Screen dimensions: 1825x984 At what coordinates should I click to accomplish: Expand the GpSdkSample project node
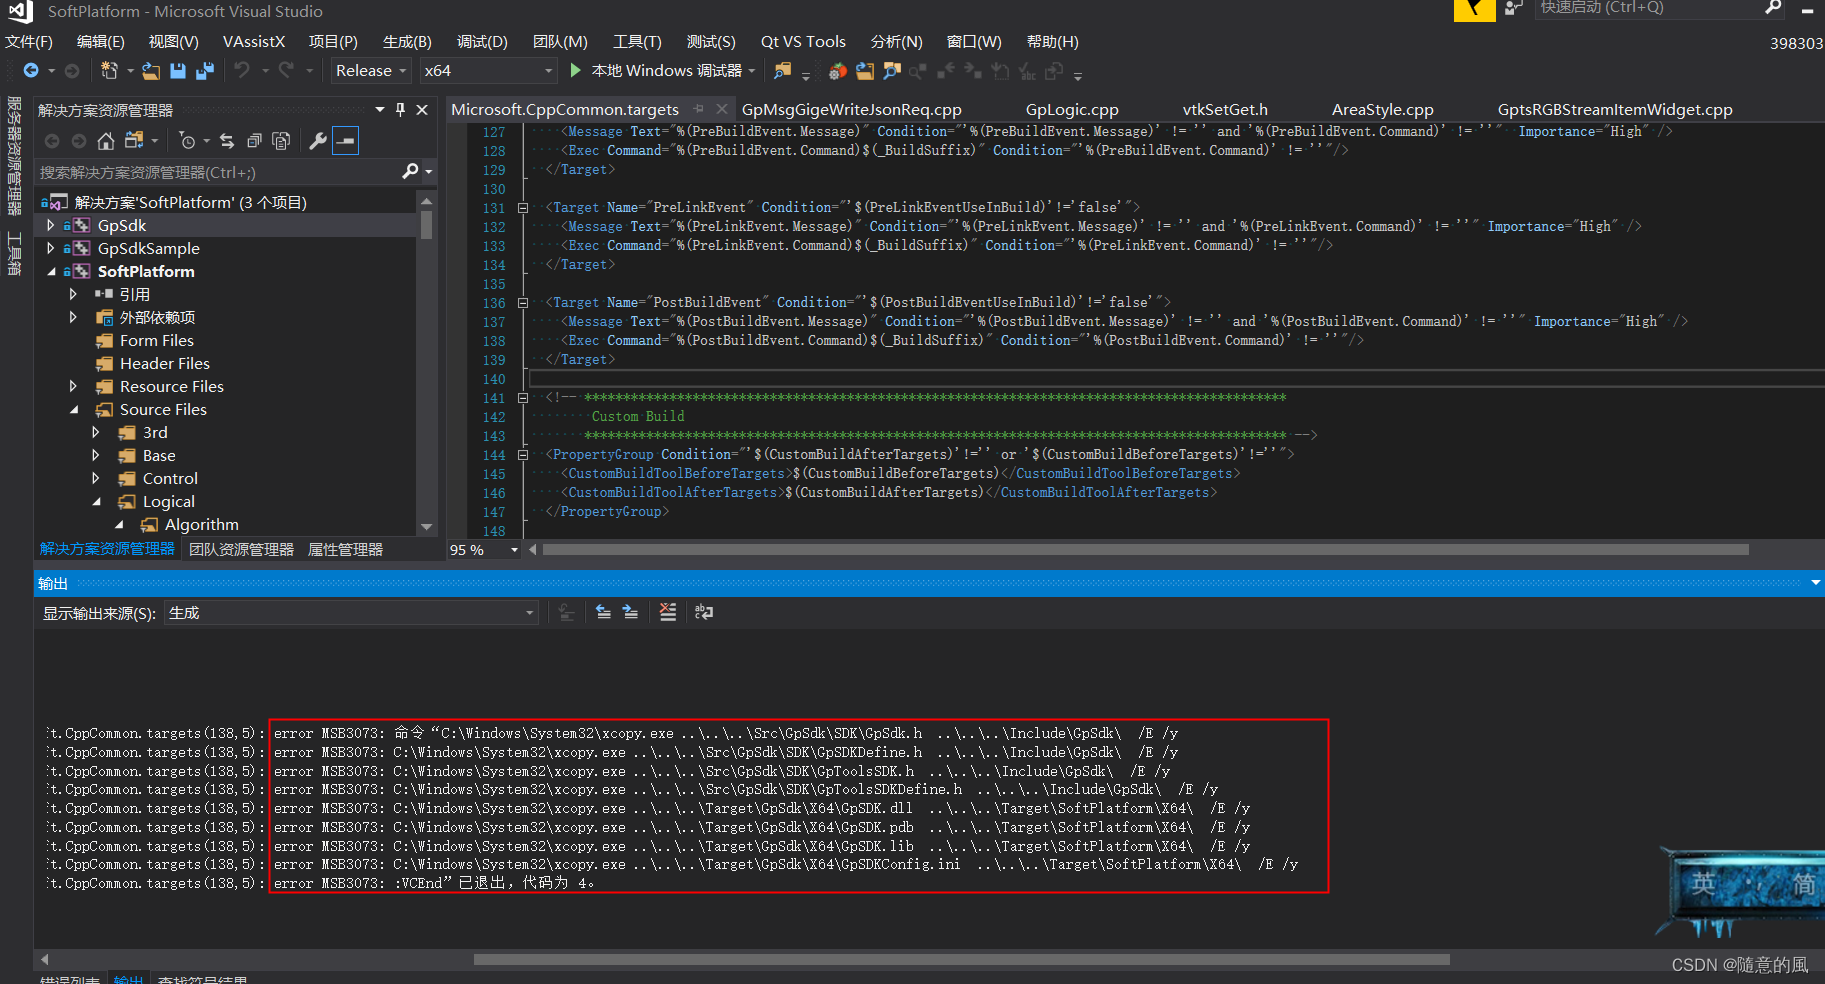point(51,249)
